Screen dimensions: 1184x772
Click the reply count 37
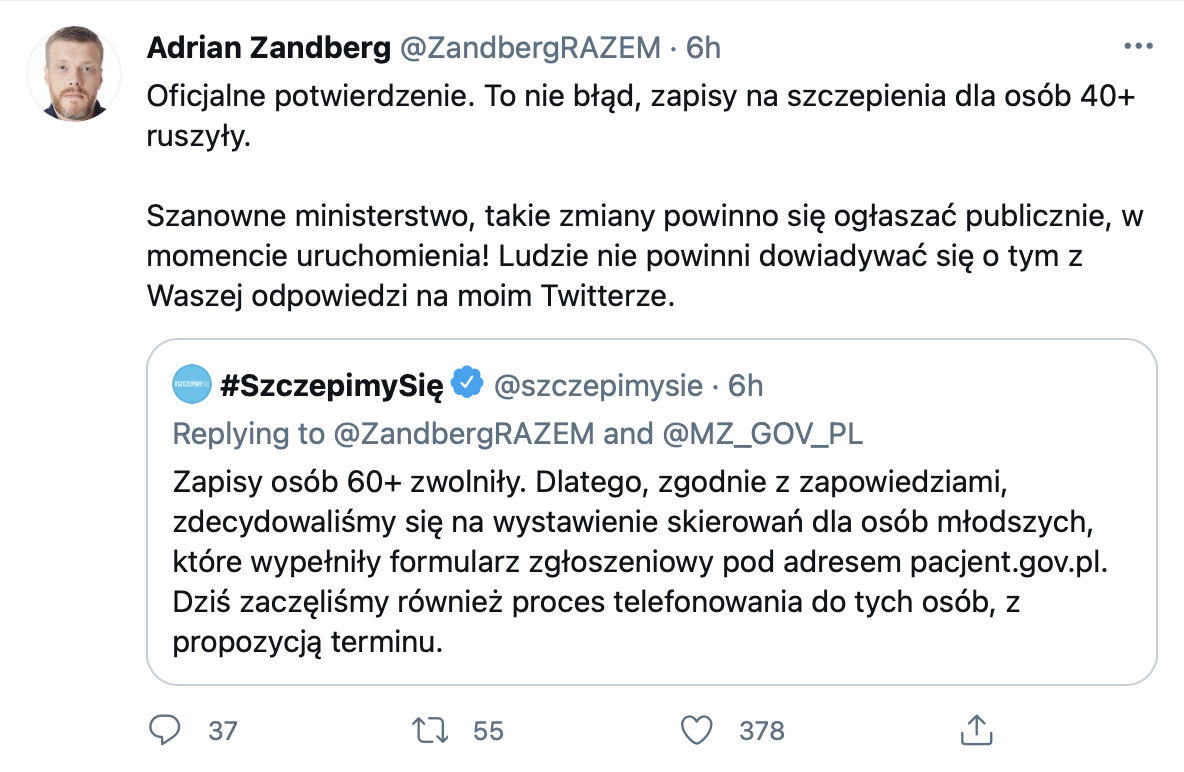(223, 731)
